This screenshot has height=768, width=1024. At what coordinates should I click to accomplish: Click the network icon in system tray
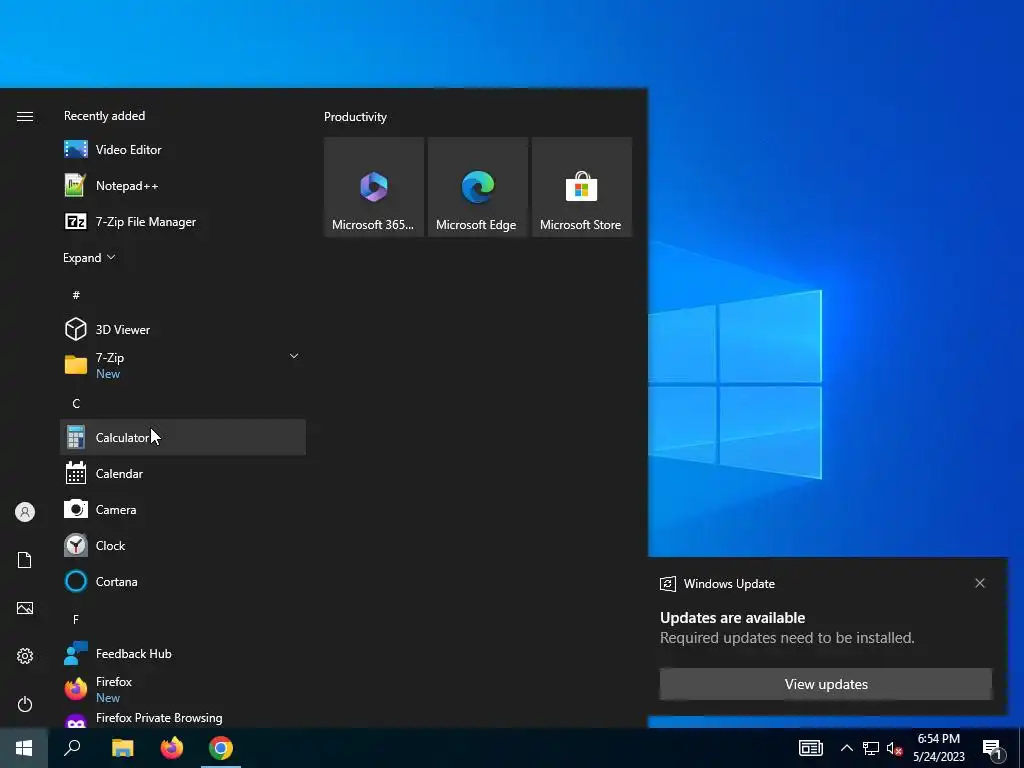pyautogui.click(x=871, y=748)
